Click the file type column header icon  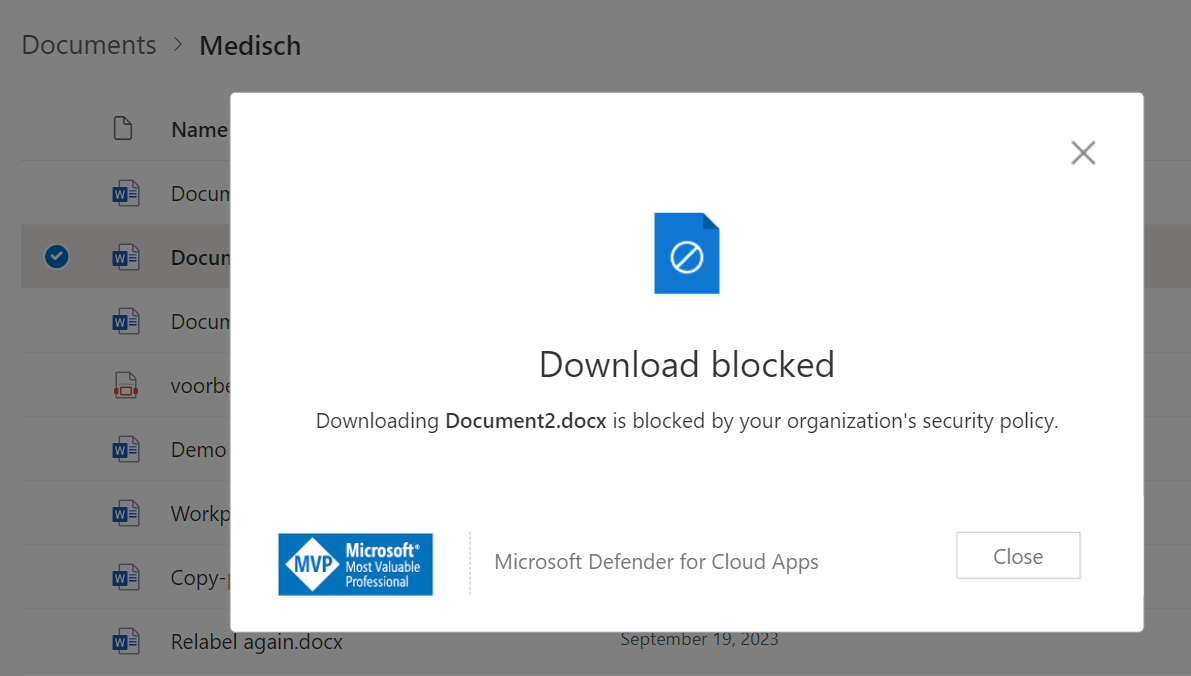123,129
